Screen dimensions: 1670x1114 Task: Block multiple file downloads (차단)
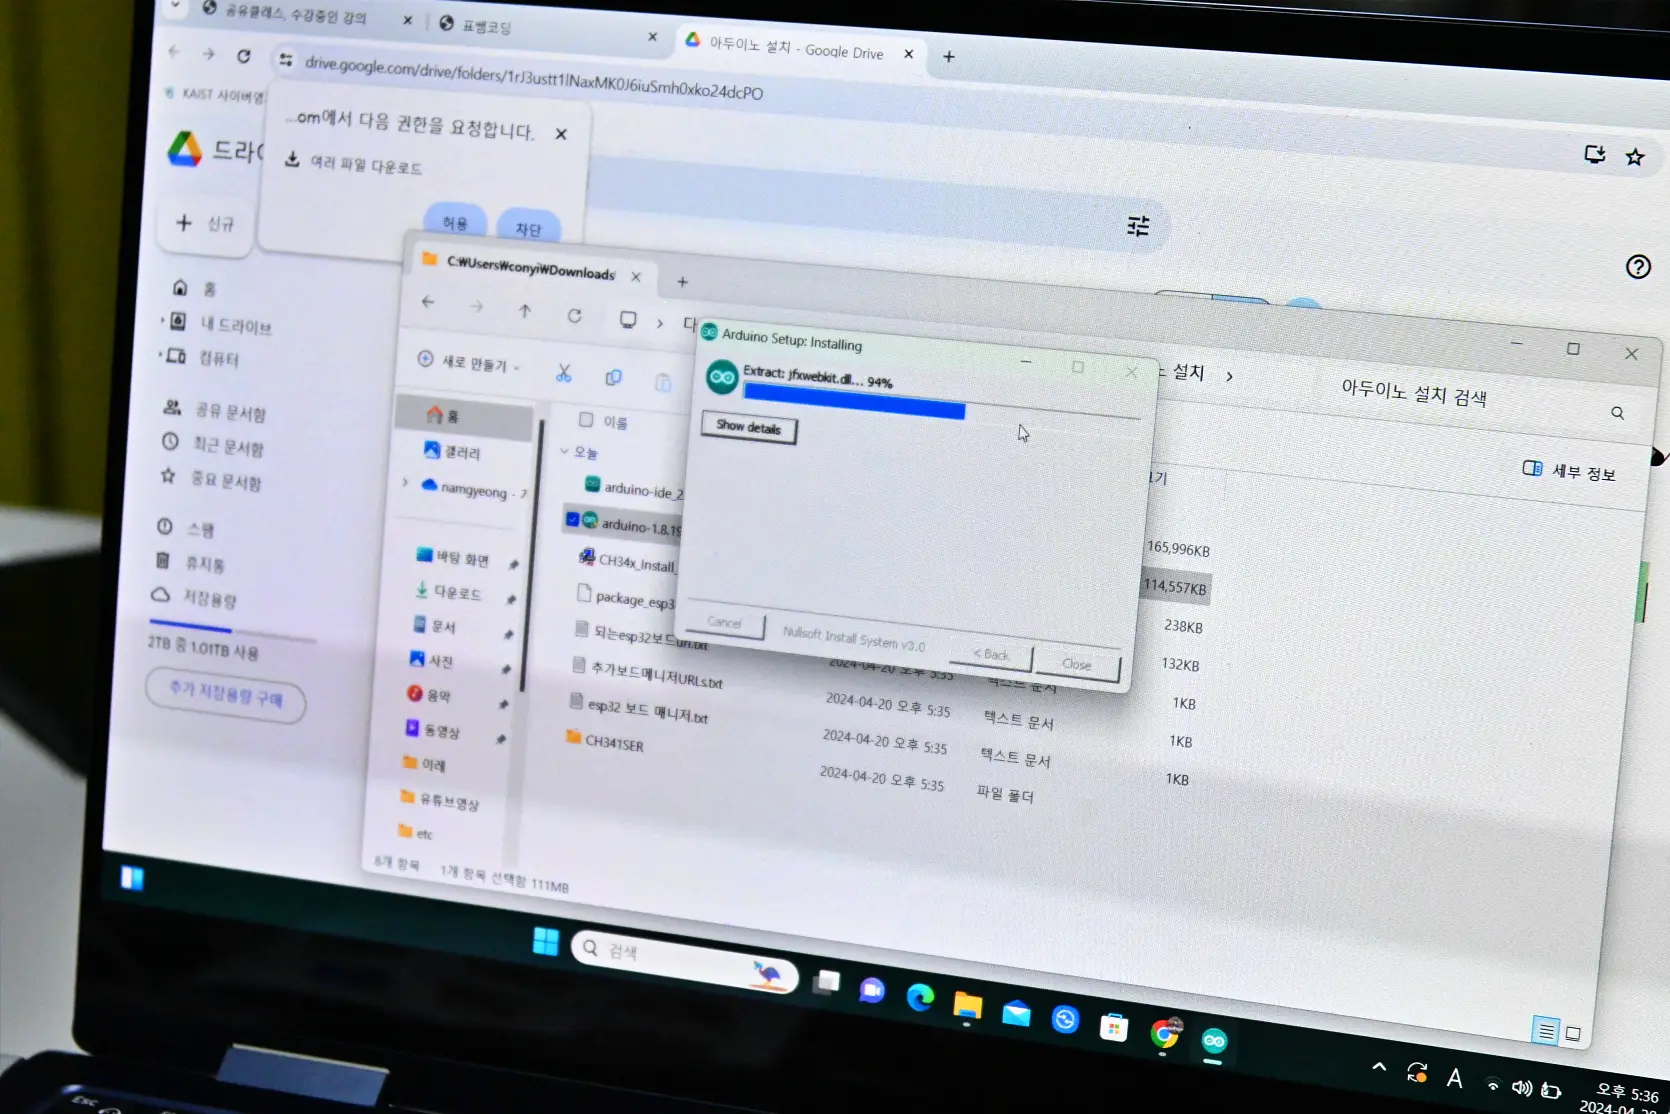[528, 229]
